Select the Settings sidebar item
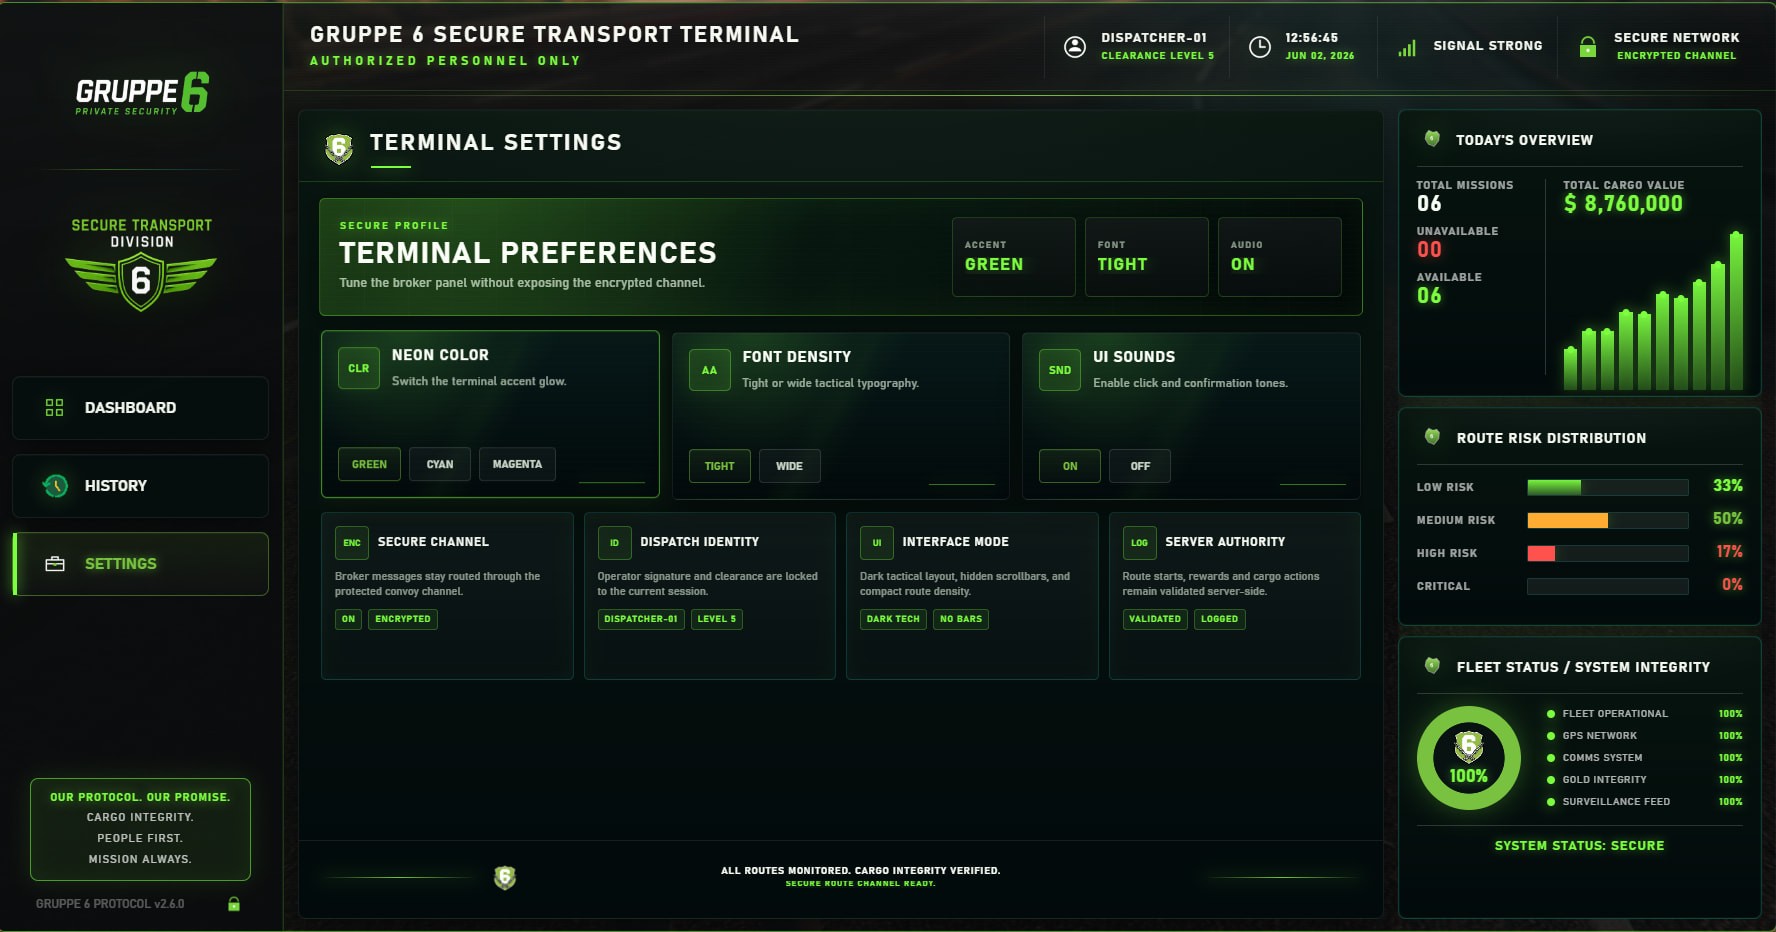Viewport: 1776px width, 932px height. click(140, 564)
